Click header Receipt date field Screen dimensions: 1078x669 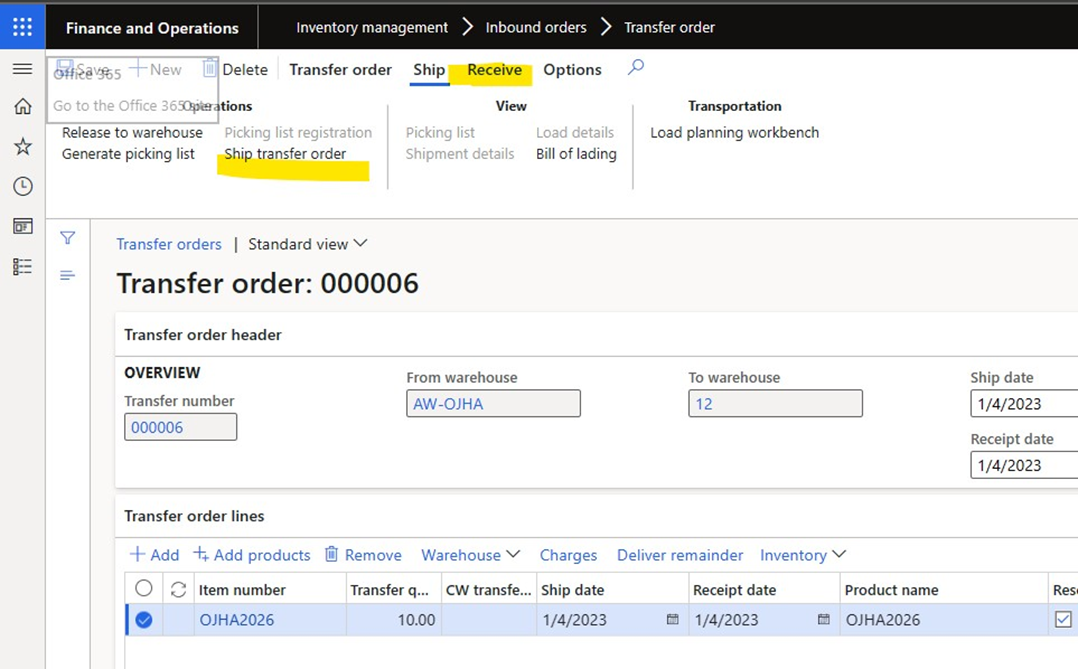pyautogui.click(x=1024, y=465)
